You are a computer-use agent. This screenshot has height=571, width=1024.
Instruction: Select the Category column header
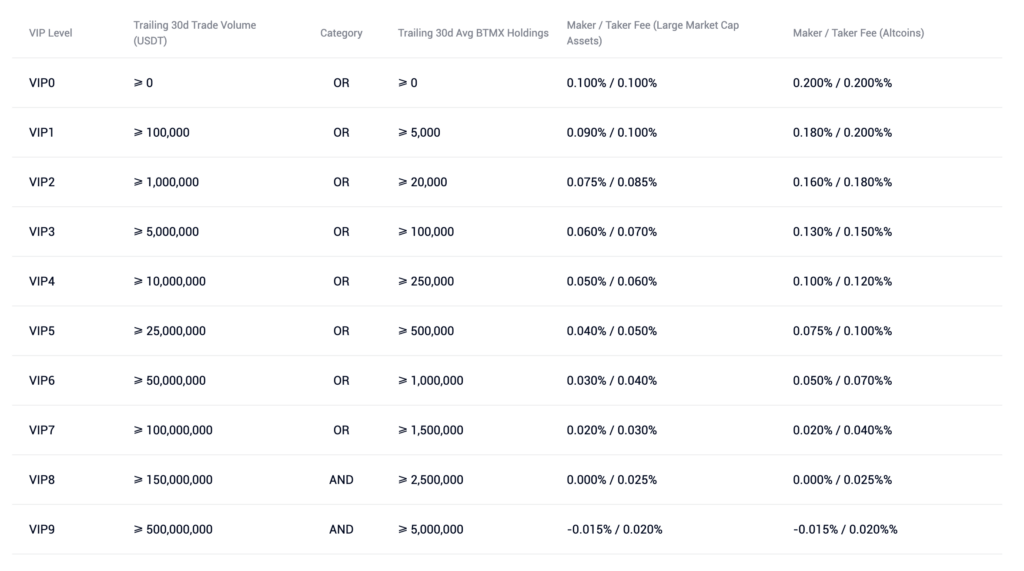pos(341,33)
